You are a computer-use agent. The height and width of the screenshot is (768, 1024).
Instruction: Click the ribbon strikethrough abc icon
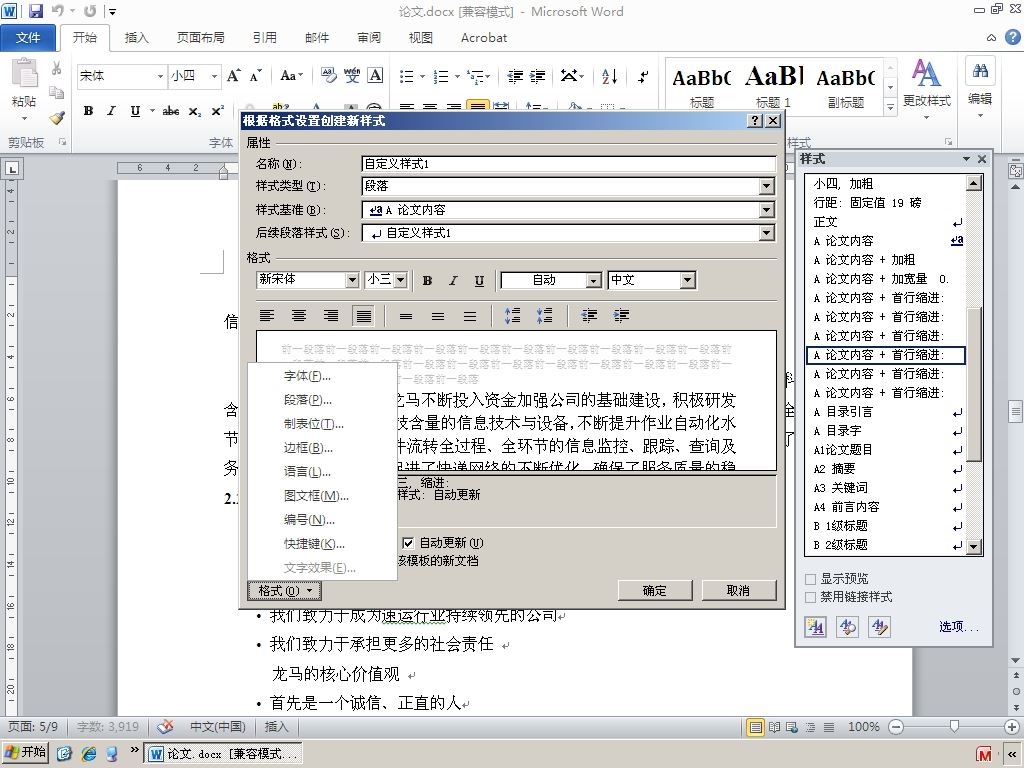pos(171,111)
